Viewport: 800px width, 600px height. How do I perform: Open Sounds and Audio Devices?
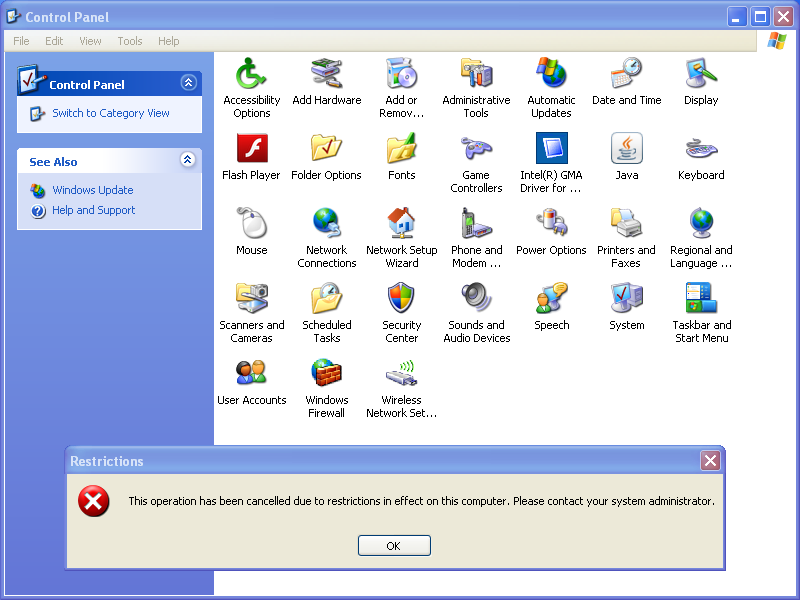(476, 299)
